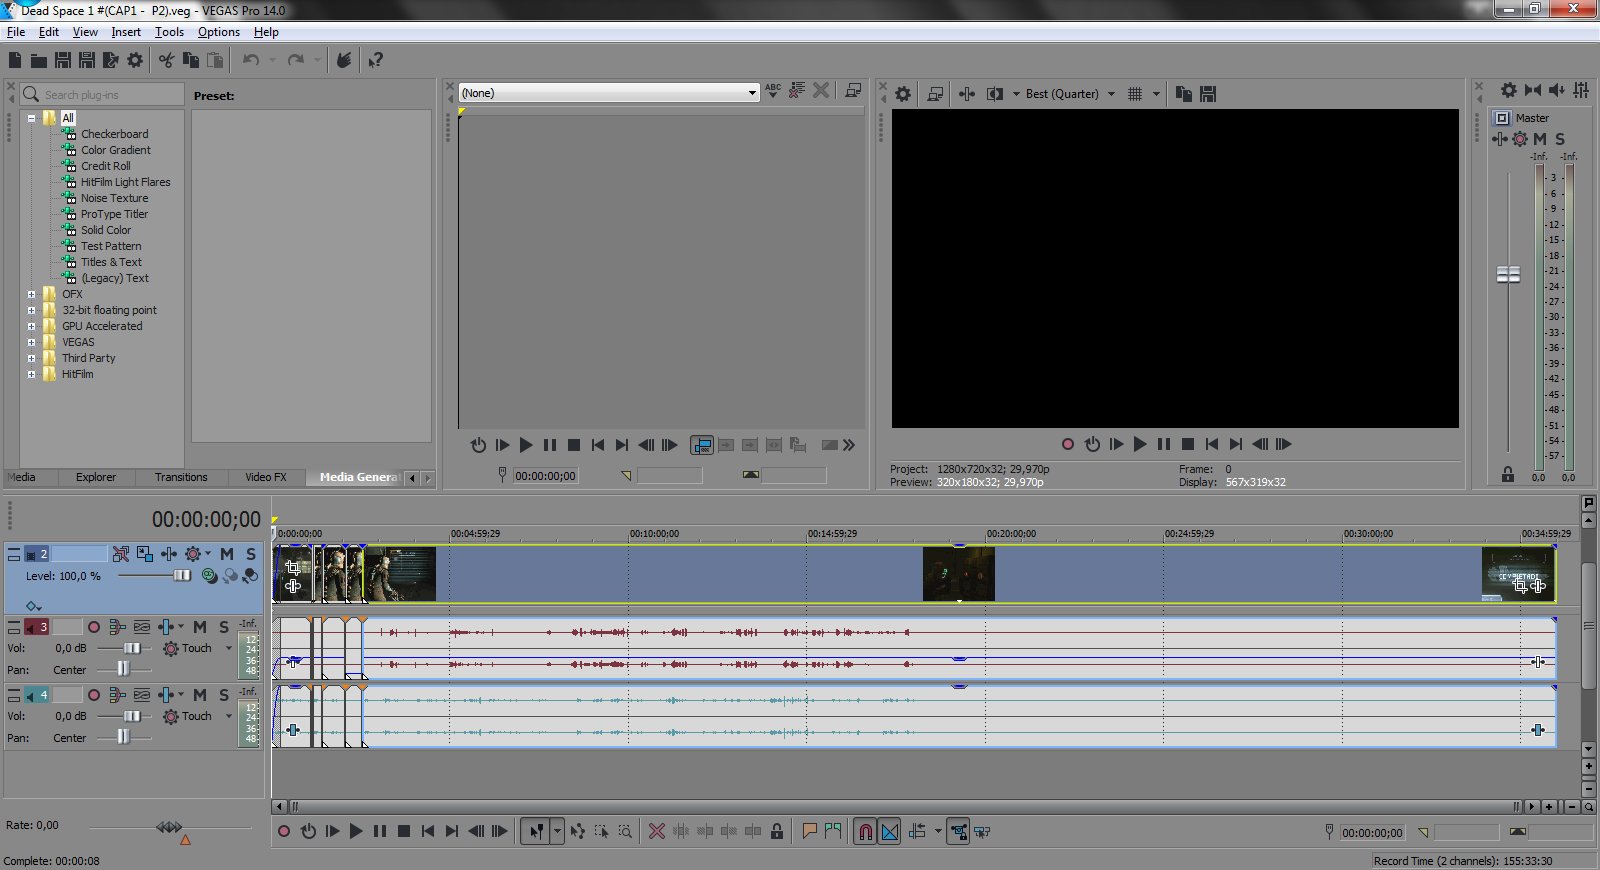Image resolution: width=1600 pixels, height=870 pixels.
Task: Click the Search plug-ins input field
Action: tap(101, 94)
